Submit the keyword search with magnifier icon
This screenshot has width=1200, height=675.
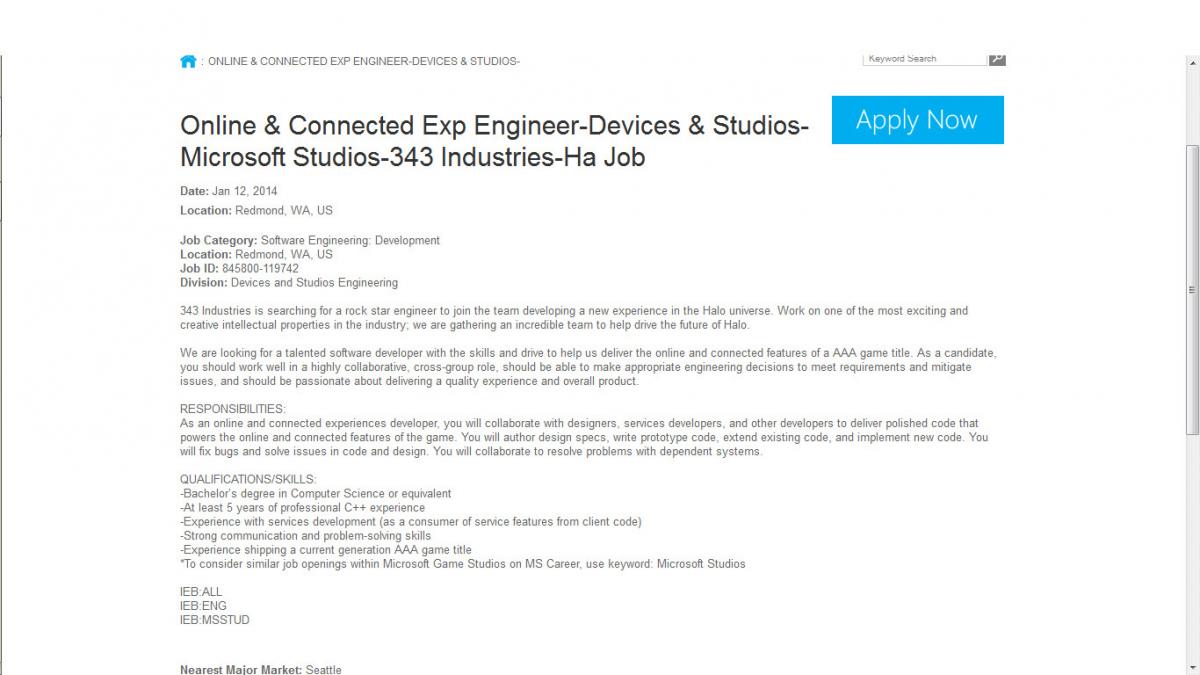997,59
